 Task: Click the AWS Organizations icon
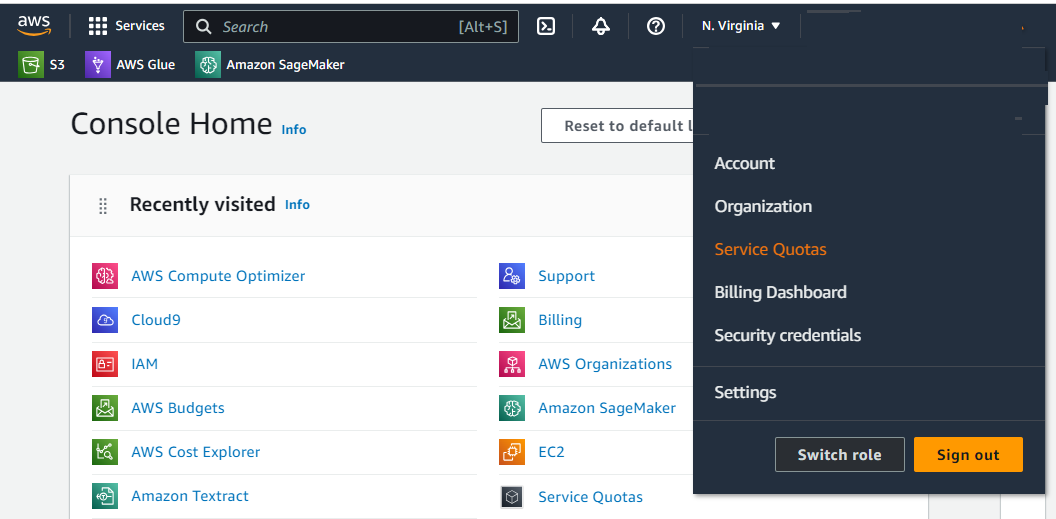[x=512, y=364]
